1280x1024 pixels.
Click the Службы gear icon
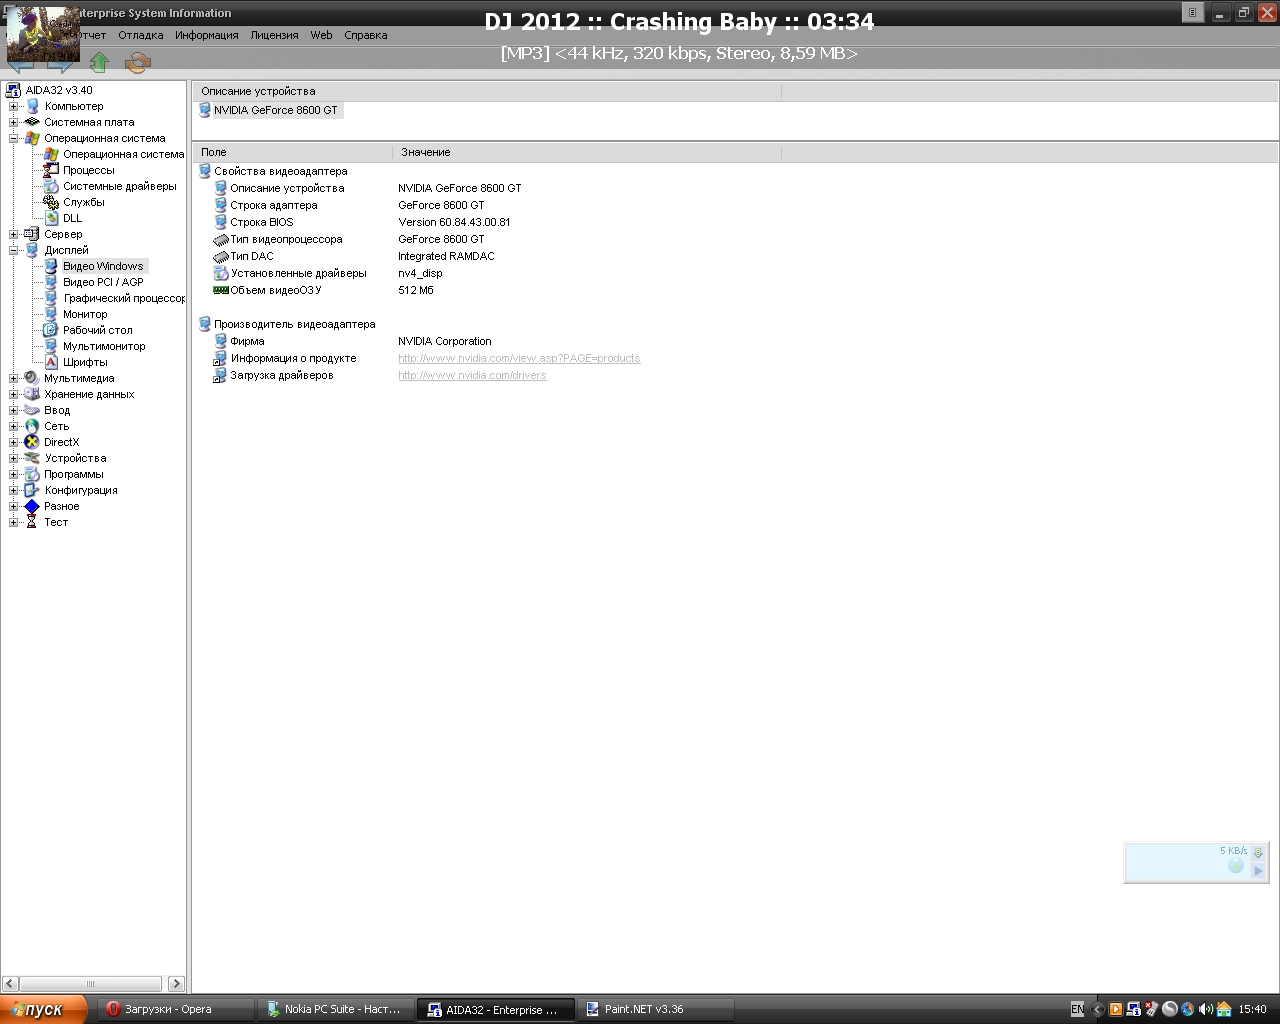coord(51,202)
